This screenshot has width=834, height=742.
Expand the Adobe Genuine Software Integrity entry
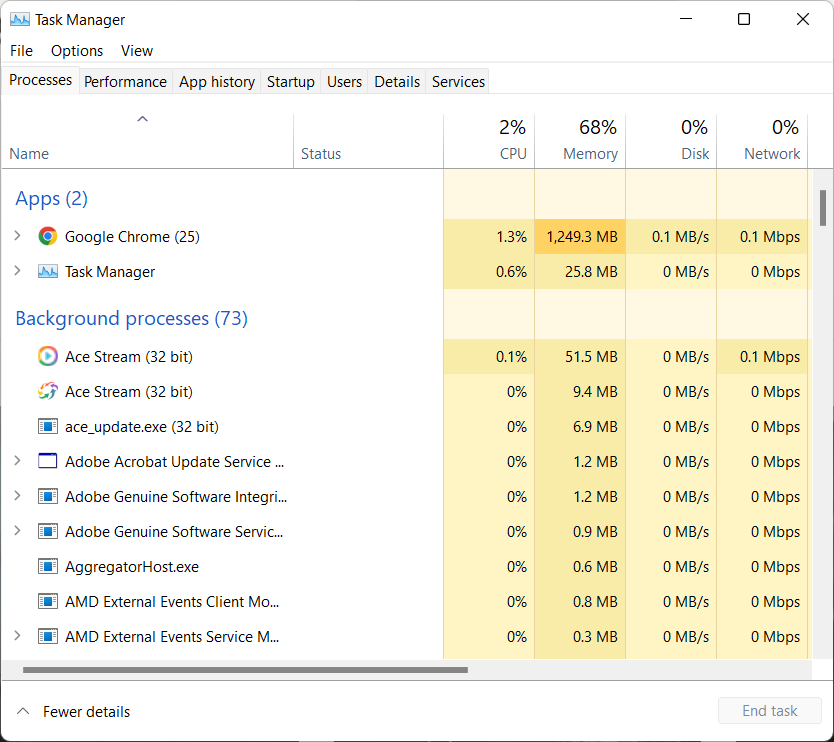[x=17, y=497]
